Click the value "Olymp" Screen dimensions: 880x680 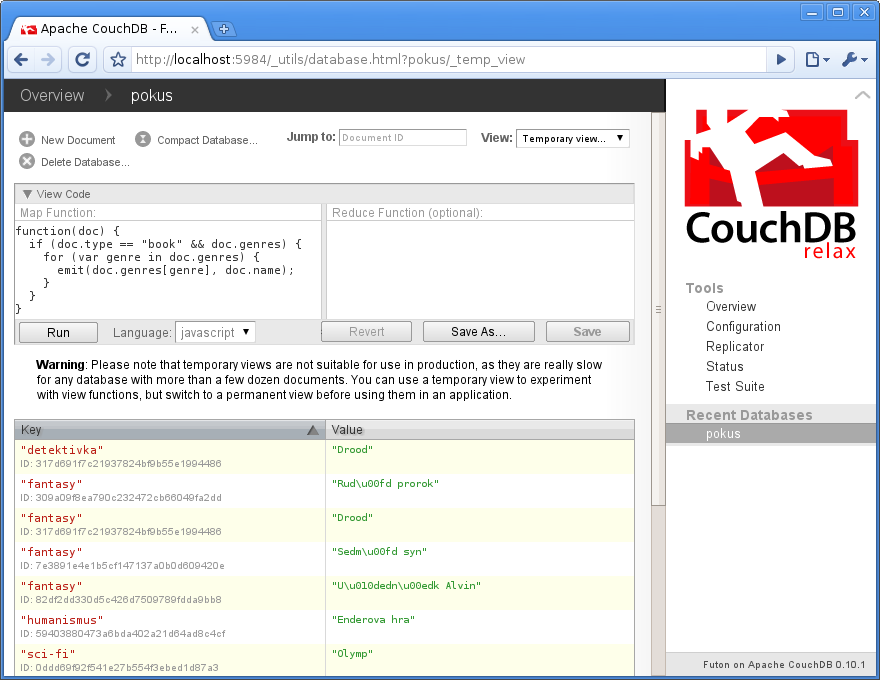(352, 654)
